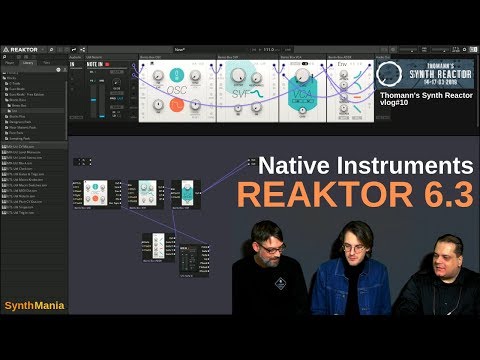
Task: Click the Reaktor logo in the header
Action: tap(21, 50)
